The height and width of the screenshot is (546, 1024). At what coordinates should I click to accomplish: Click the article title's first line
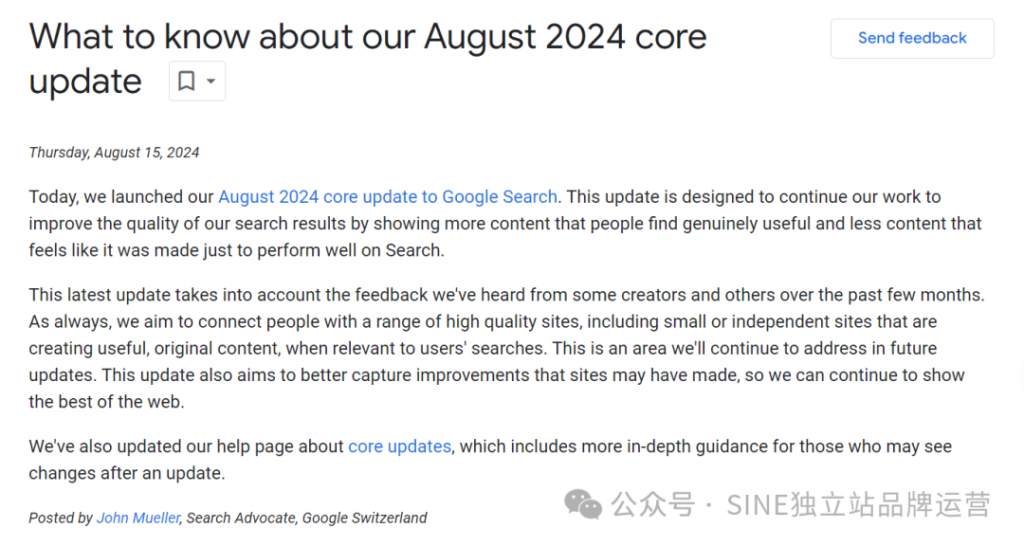tap(368, 36)
